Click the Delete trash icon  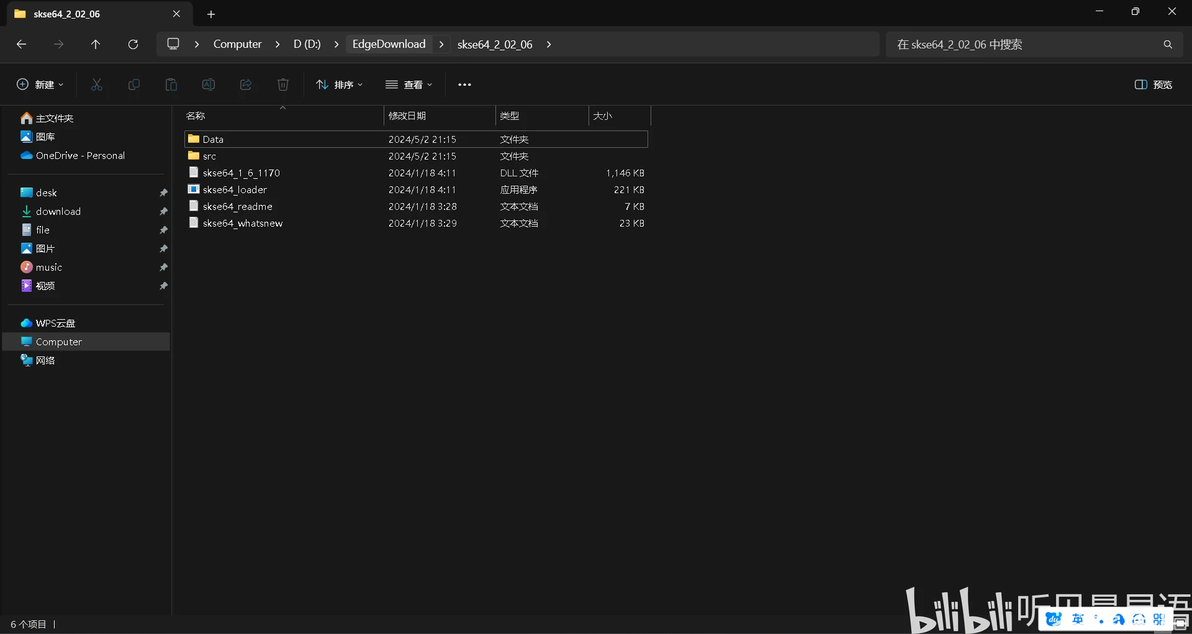point(283,84)
